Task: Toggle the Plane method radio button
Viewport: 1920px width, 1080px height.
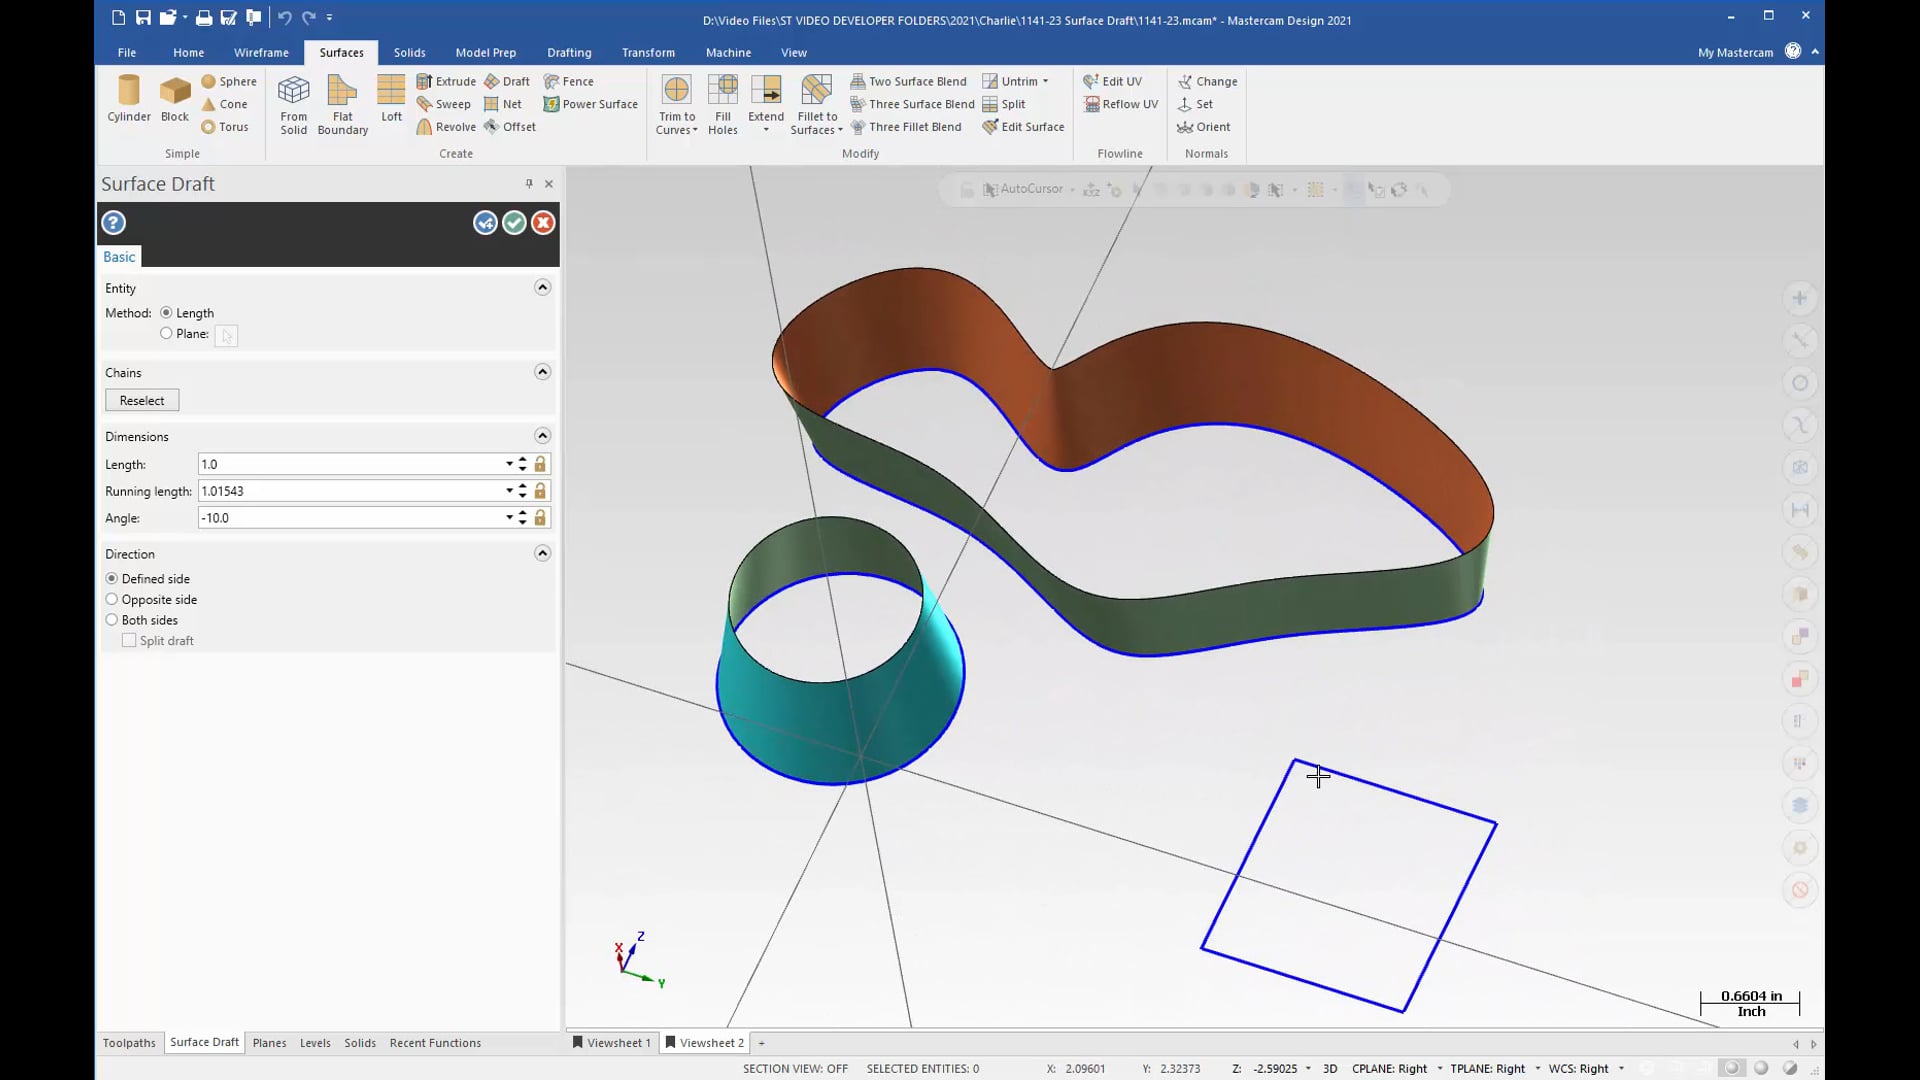Action: (x=166, y=334)
